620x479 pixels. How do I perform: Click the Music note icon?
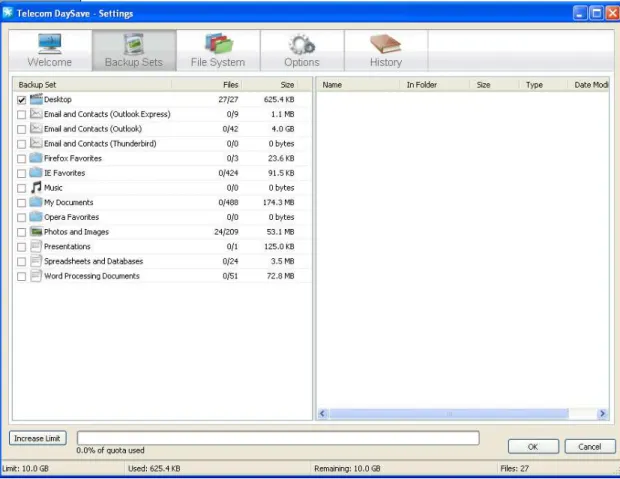tap(36, 187)
